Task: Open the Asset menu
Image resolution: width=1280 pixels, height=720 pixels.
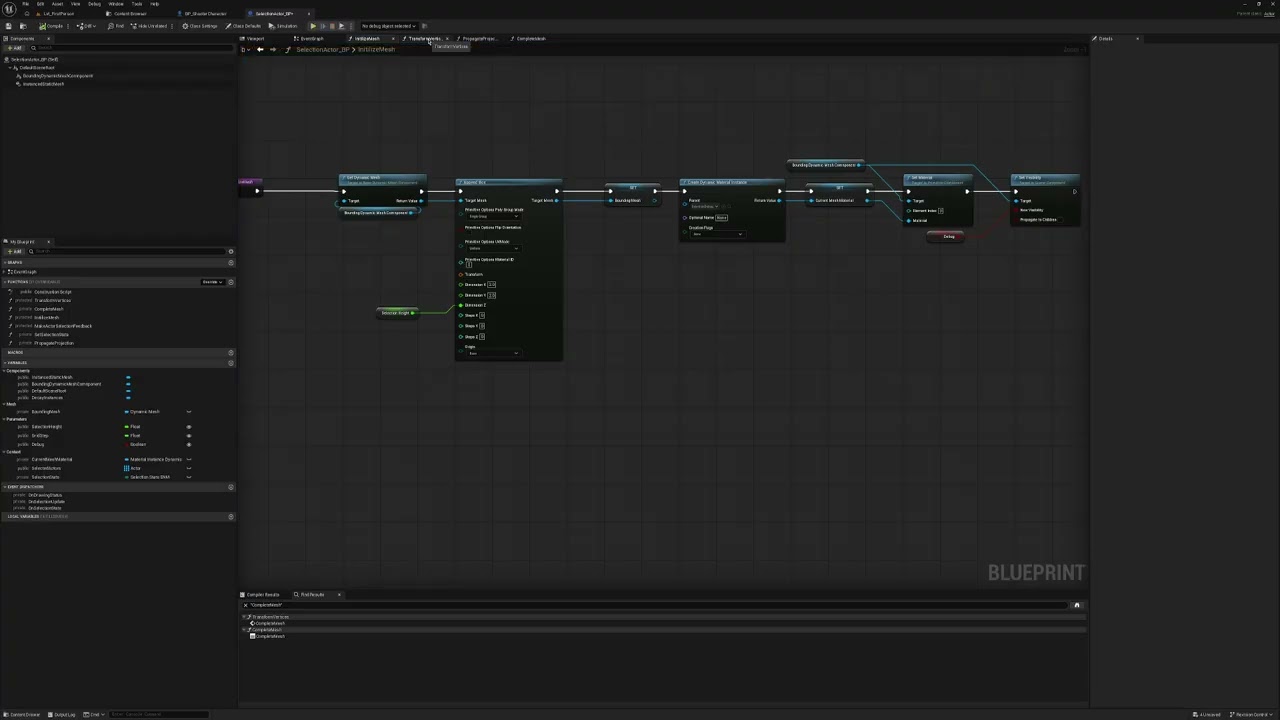Action: coord(57,4)
